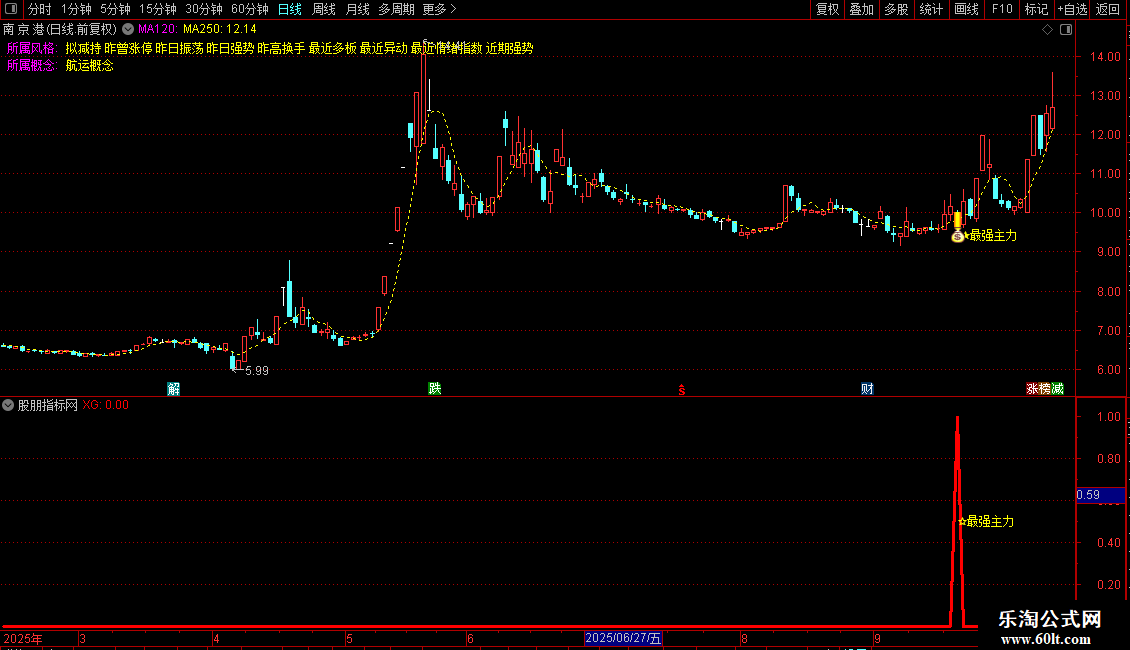The image size is (1130, 650).
Task: Click the 最近异动 style tag
Action: click(x=384, y=48)
